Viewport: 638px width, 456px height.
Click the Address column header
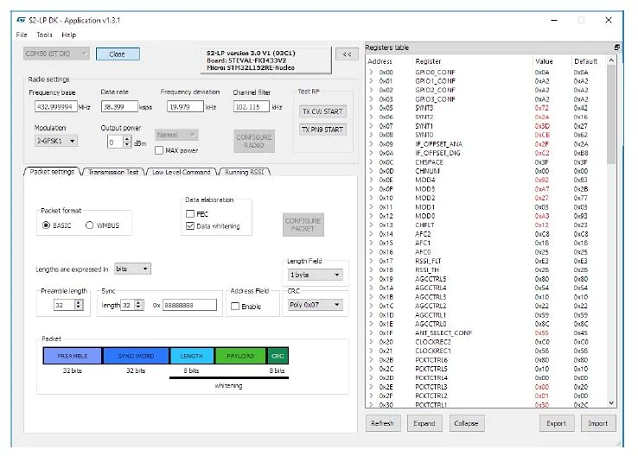[380, 61]
